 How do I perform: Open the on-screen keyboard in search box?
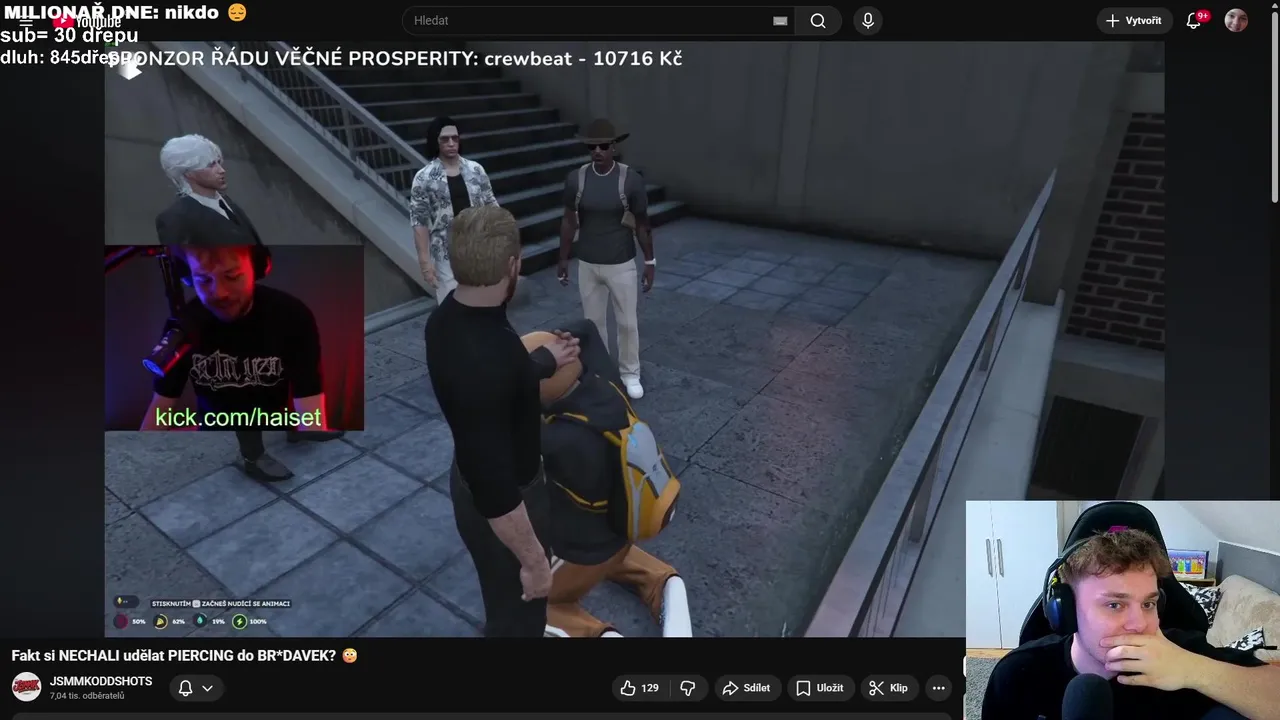click(x=780, y=21)
